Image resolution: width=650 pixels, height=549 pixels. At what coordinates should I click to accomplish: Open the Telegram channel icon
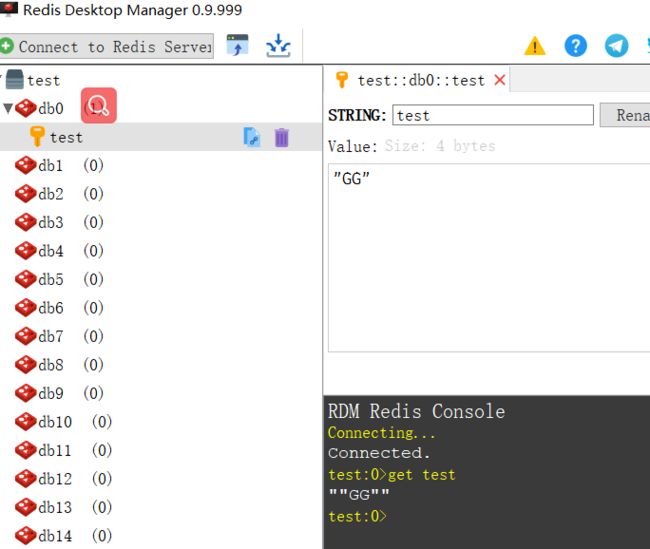coord(616,46)
